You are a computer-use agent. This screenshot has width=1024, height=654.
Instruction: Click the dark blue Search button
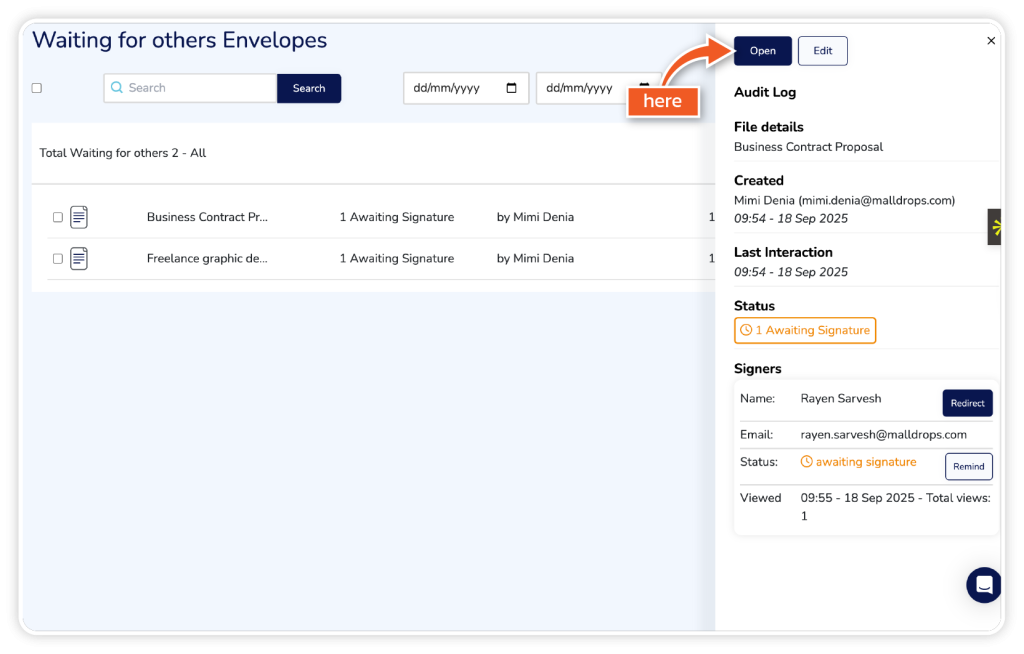pos(308,88)
